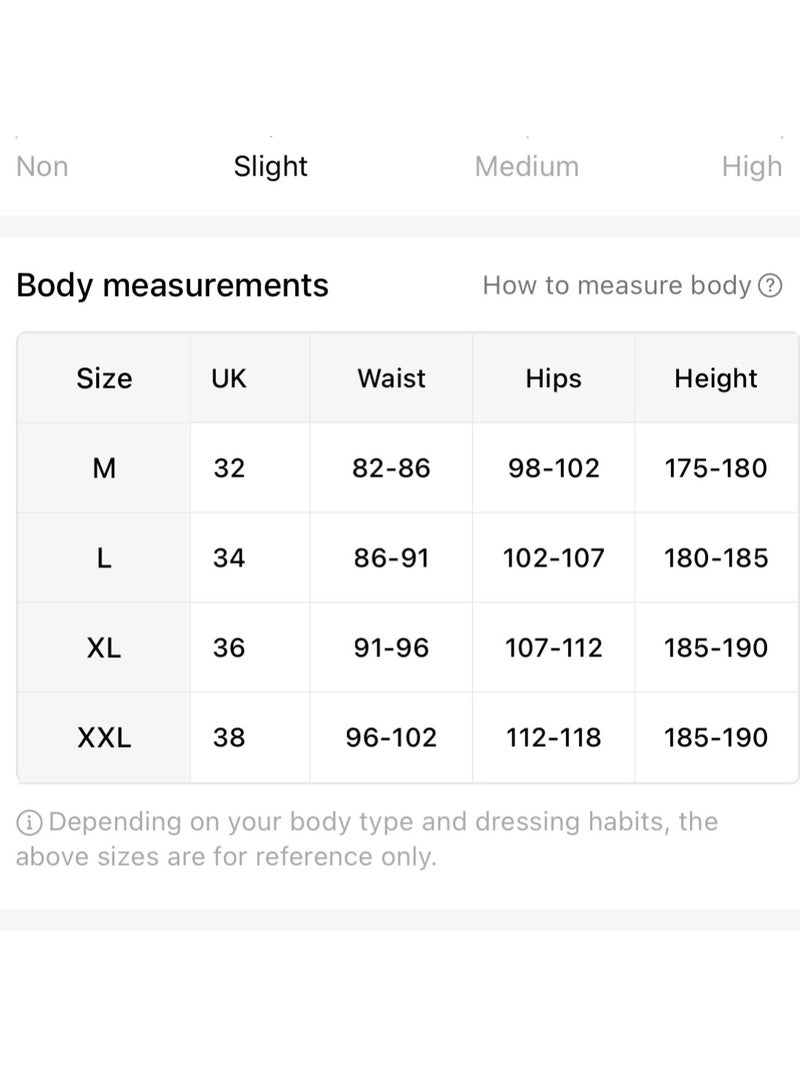Select the XL size row
Viewport: 800px width, 1091px height.
[x=408, y=647]
